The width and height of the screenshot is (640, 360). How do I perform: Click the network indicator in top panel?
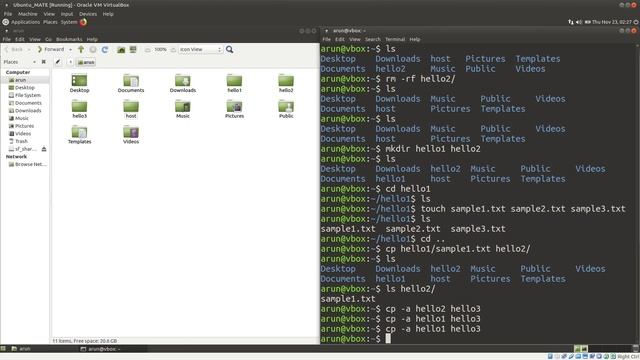click(x=571, y=22)
